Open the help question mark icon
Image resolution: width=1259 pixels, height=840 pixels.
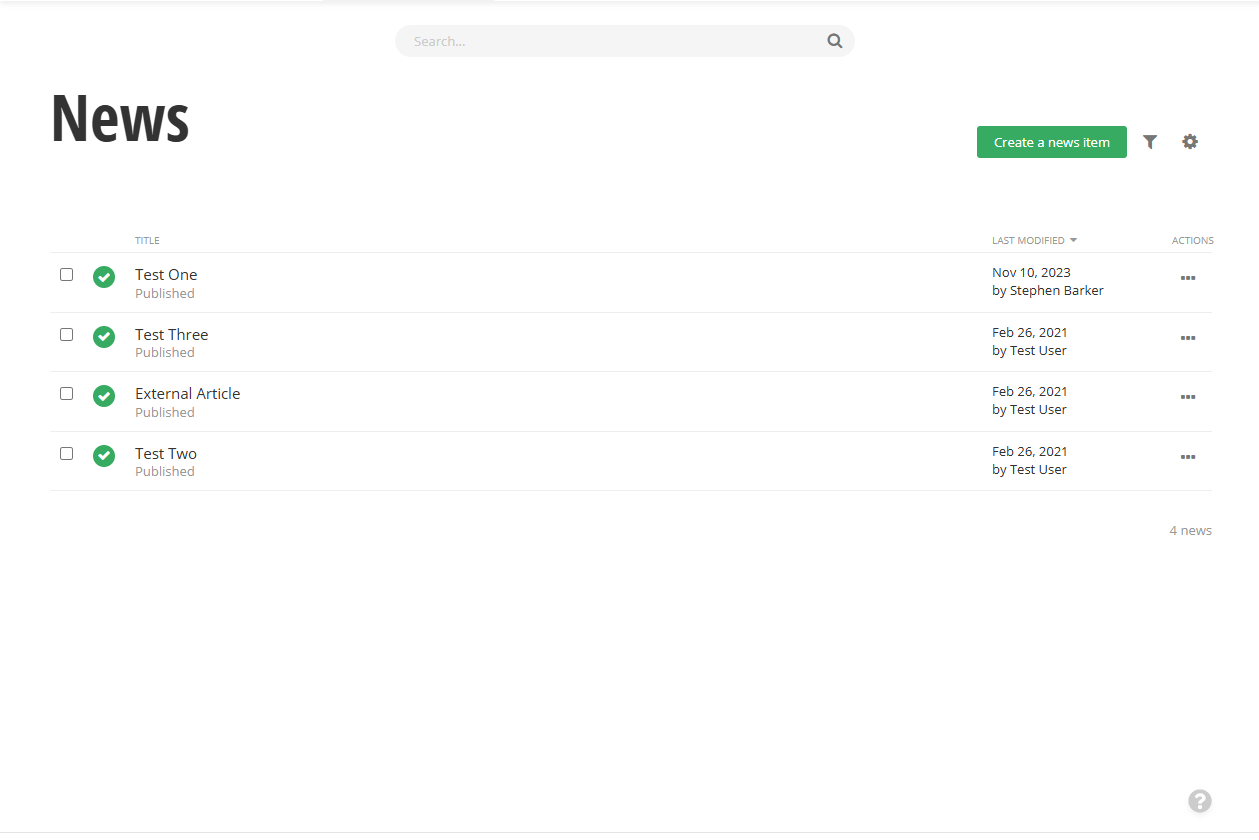click(1200, 801)
